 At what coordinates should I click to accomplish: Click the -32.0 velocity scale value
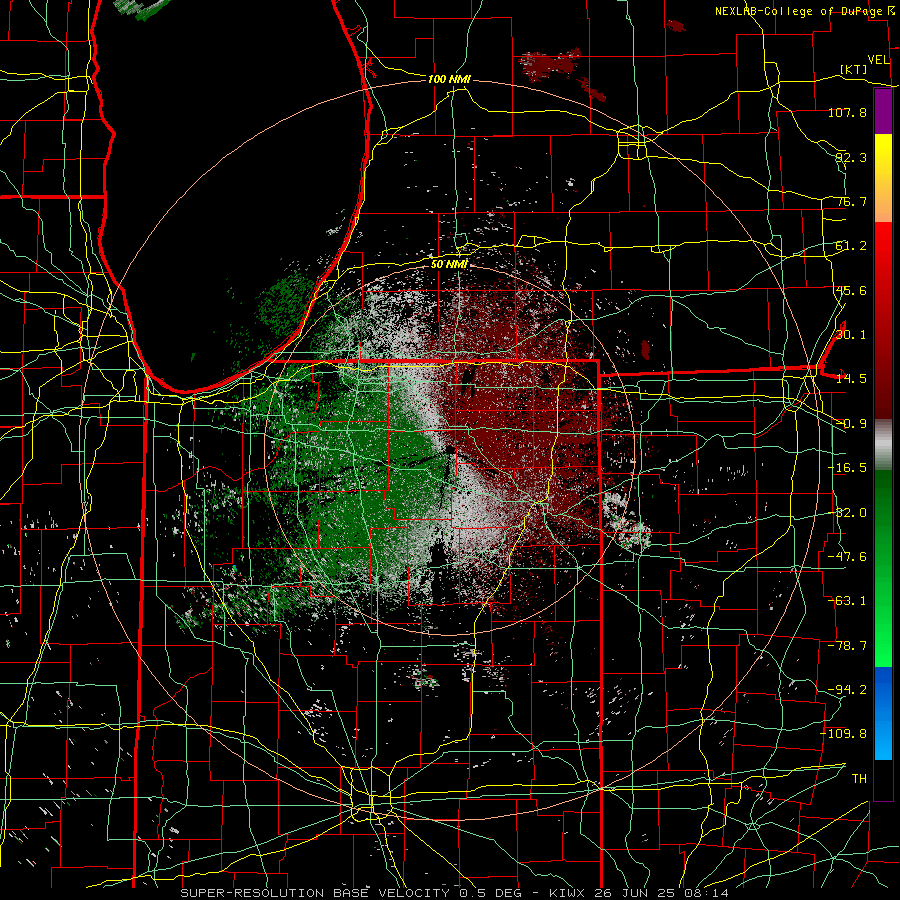click(x=847, y=513)
